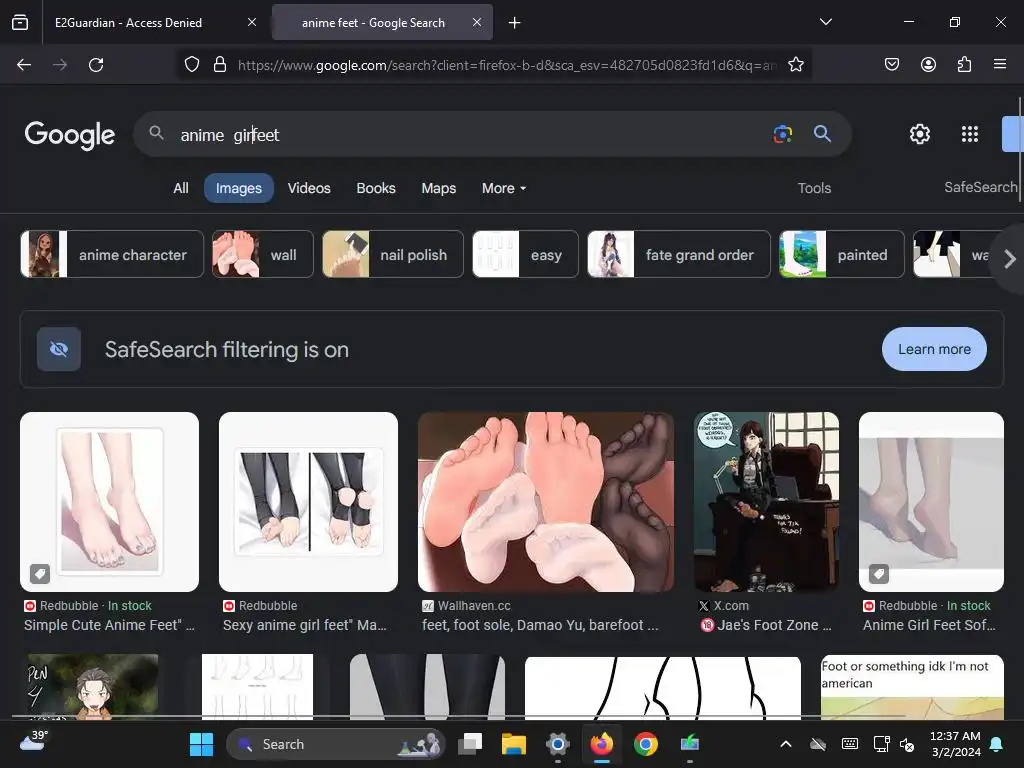Open the image search Tools options

coord(814,188)
